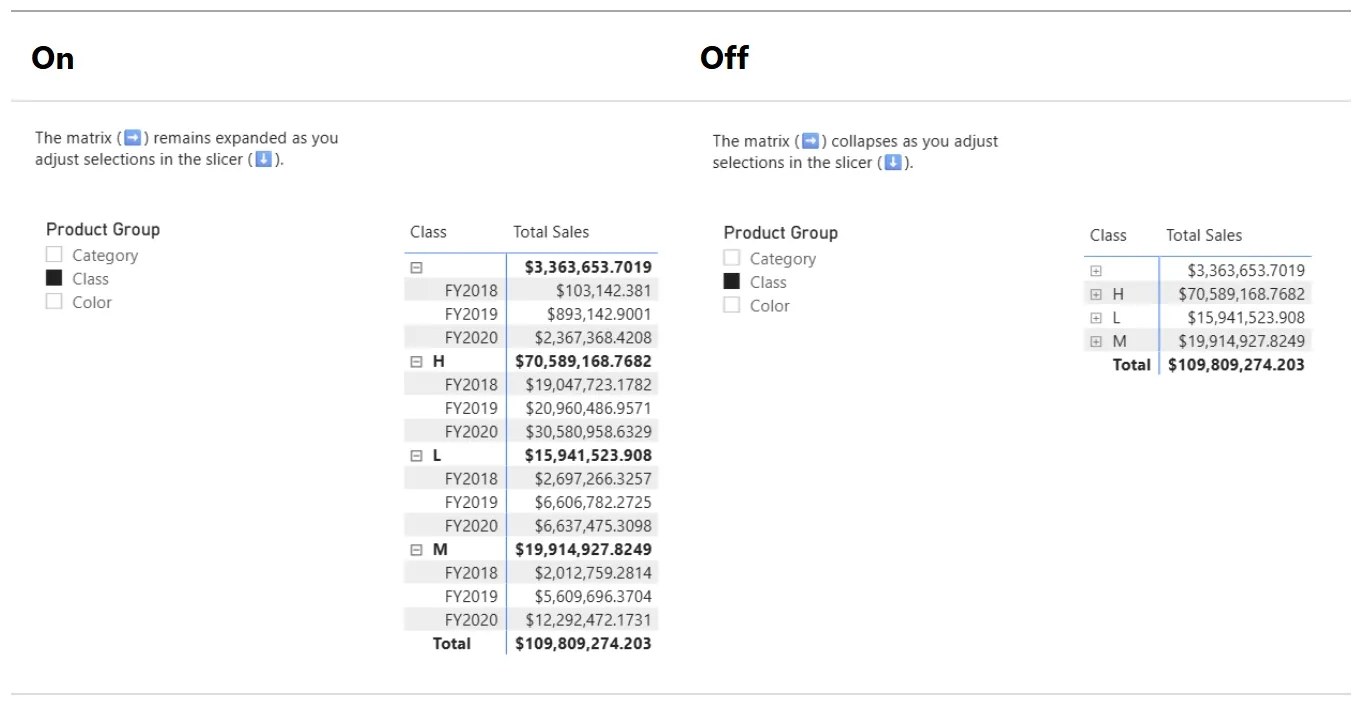The width and height of the screenshot is (1363, 703).
Task: Check Category in the Off section slicer
Action: [x=732, y=258]
